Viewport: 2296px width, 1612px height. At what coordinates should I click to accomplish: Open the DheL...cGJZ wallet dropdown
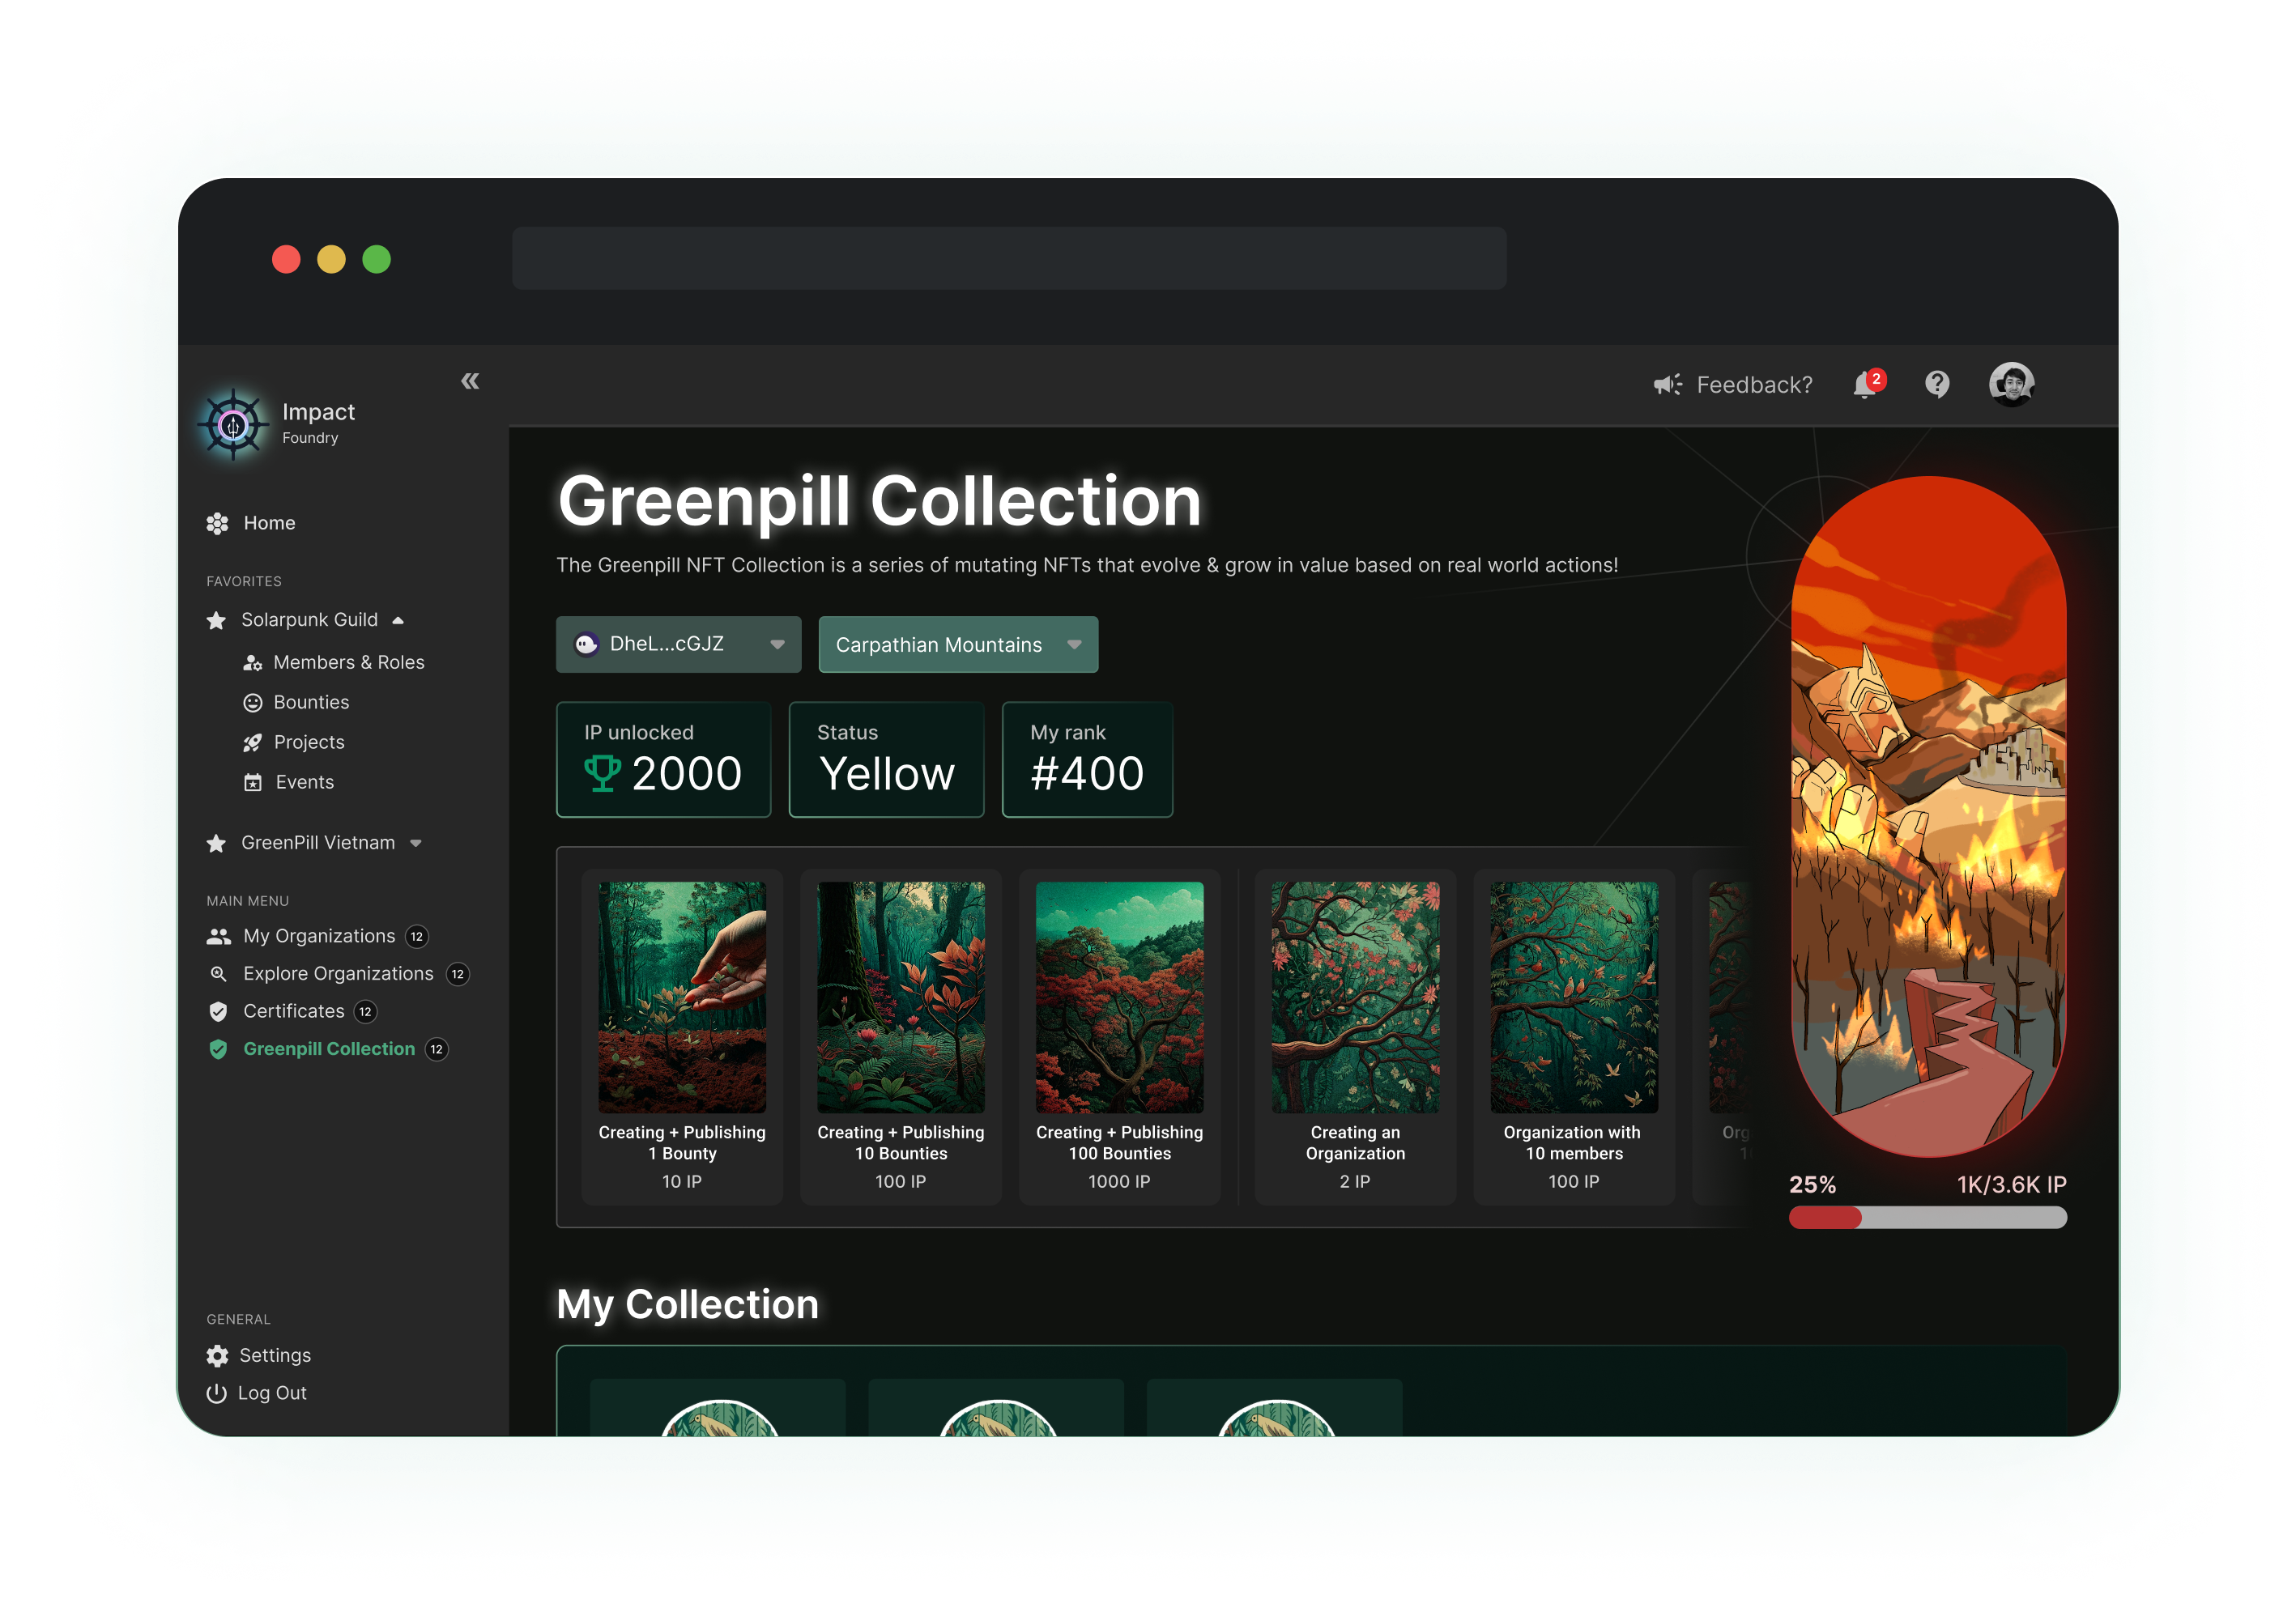(678, 644)
